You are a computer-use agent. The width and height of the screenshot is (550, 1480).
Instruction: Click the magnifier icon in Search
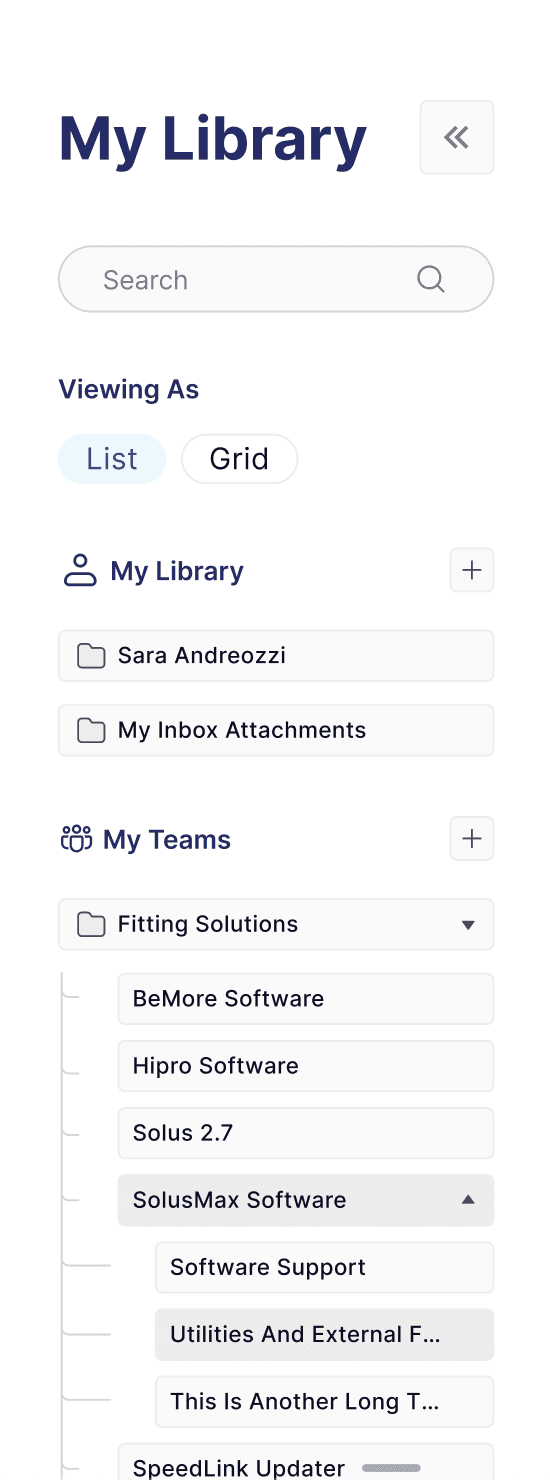(430, 279)
